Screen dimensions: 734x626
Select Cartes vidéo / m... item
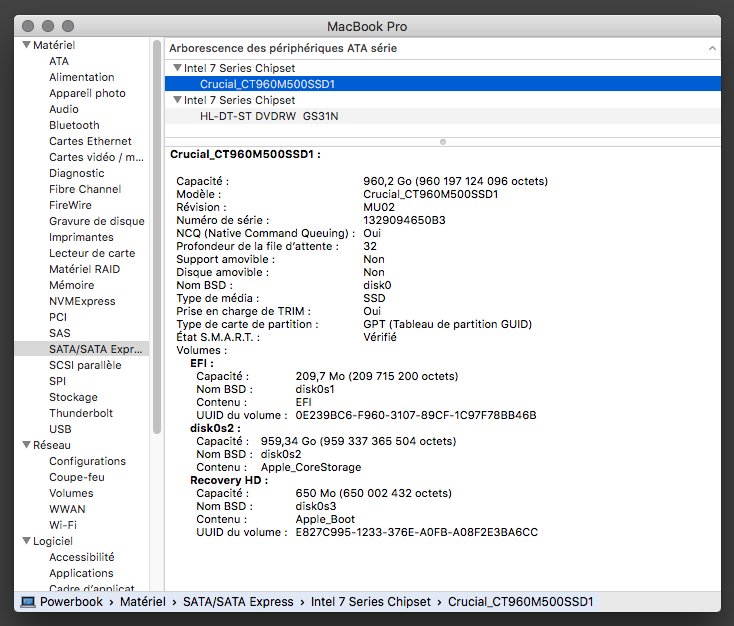pos(96,157)
